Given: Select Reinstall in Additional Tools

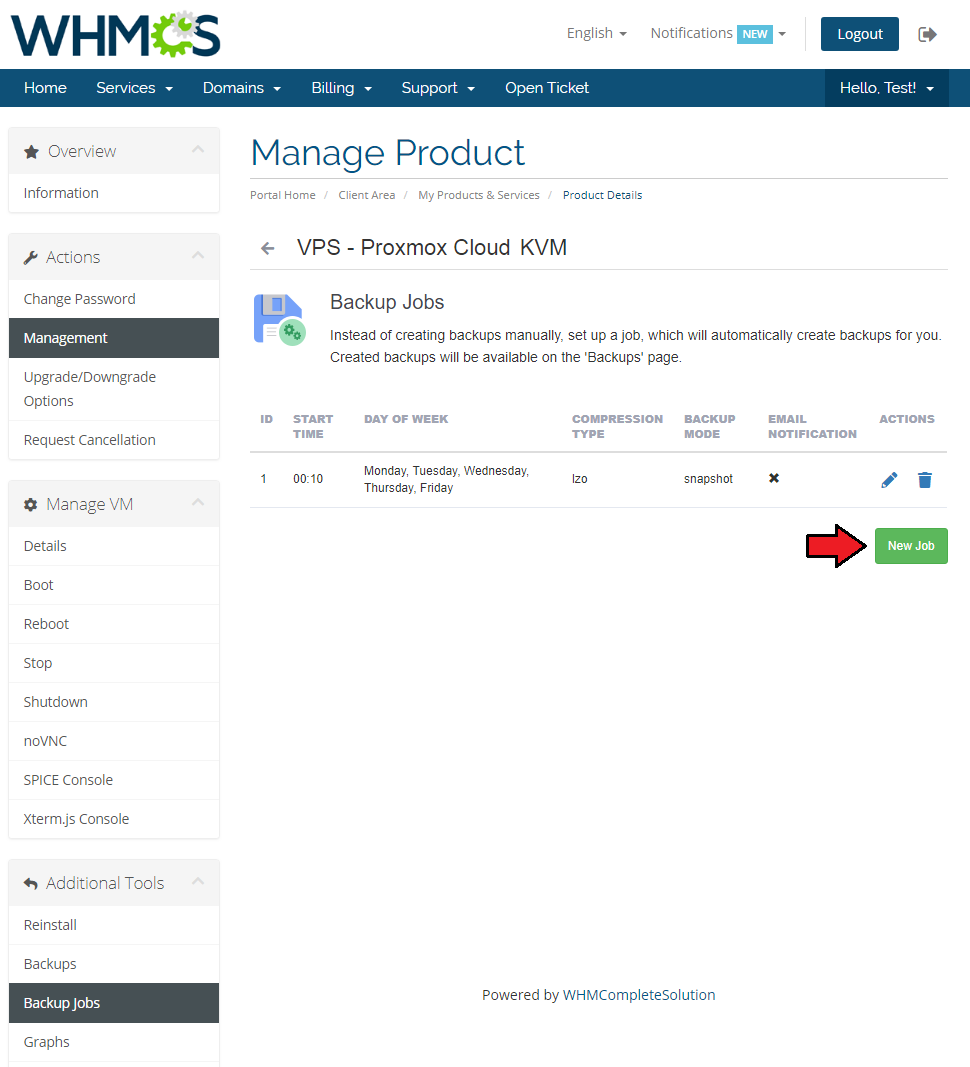Looking at the screenshot, I should coord(114,925).
